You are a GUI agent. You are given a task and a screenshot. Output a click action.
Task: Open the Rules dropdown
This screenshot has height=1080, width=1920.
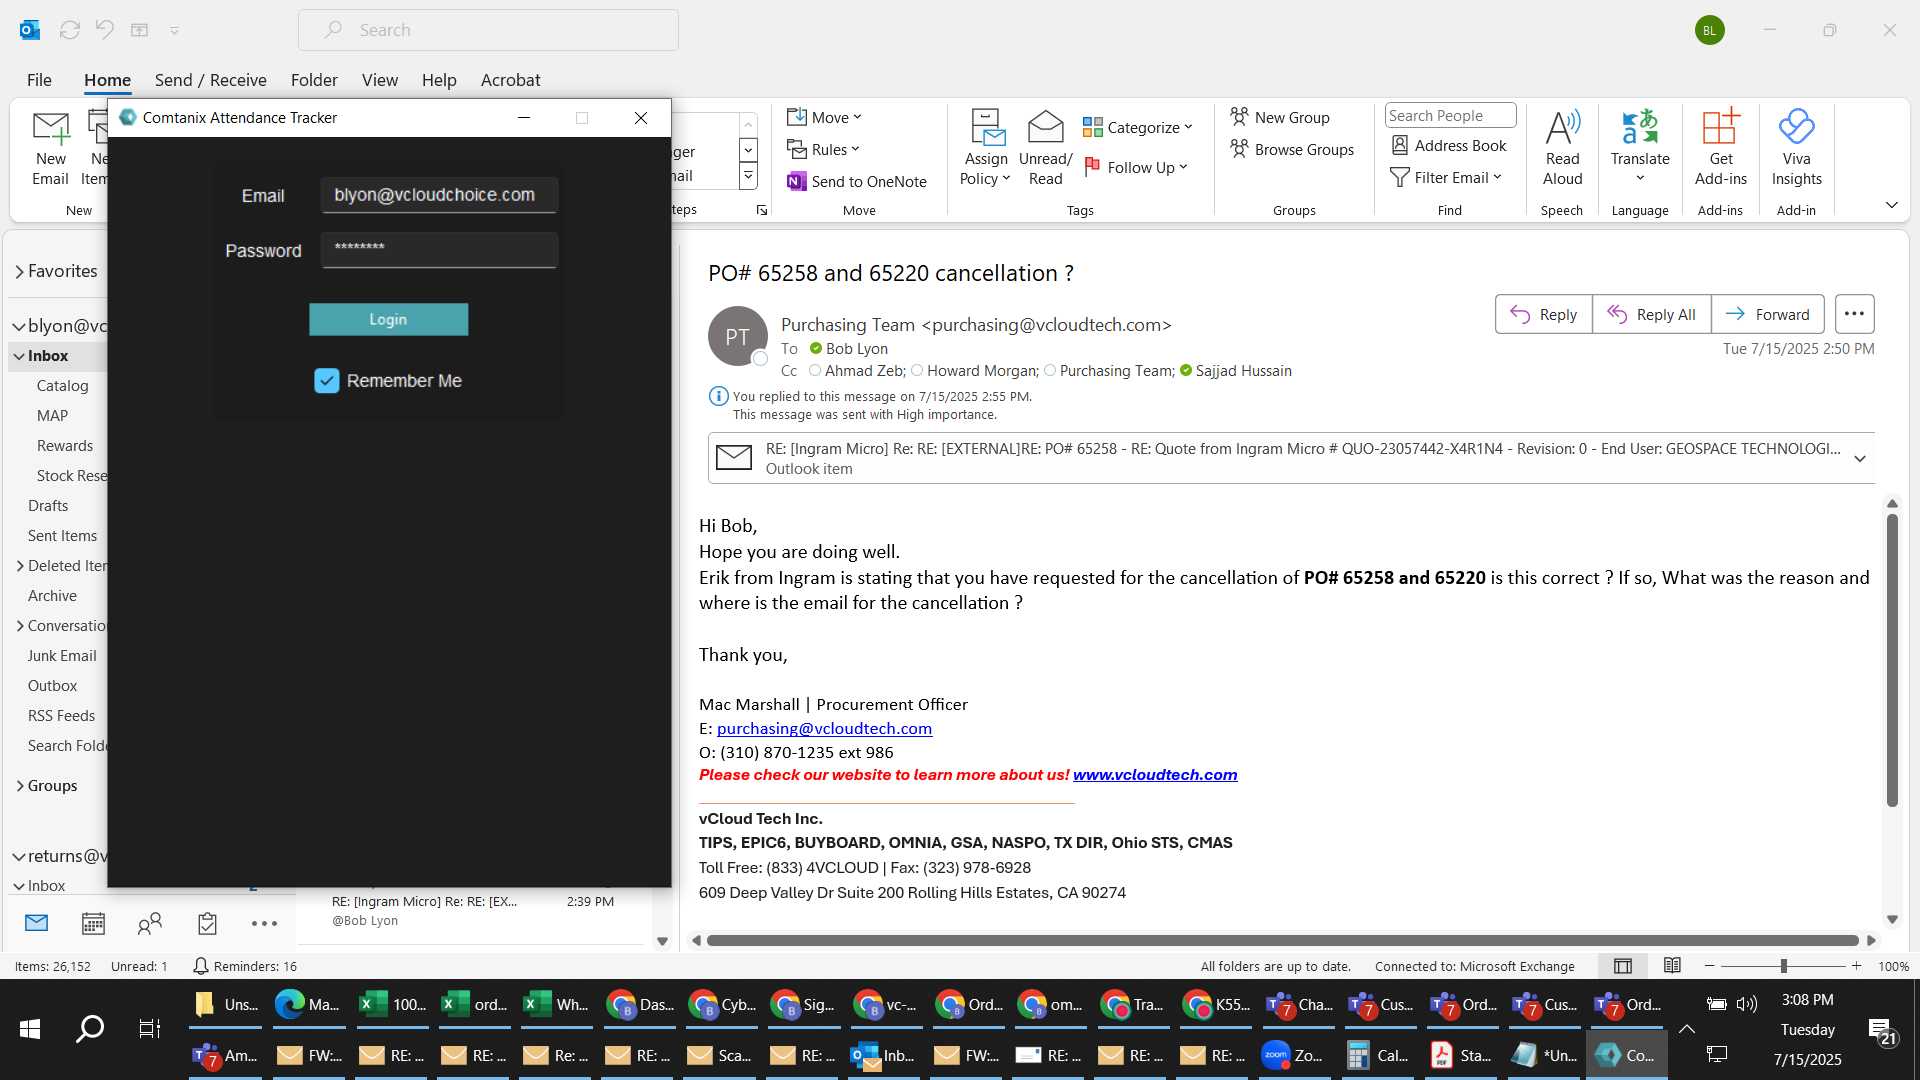coord(823,149)
